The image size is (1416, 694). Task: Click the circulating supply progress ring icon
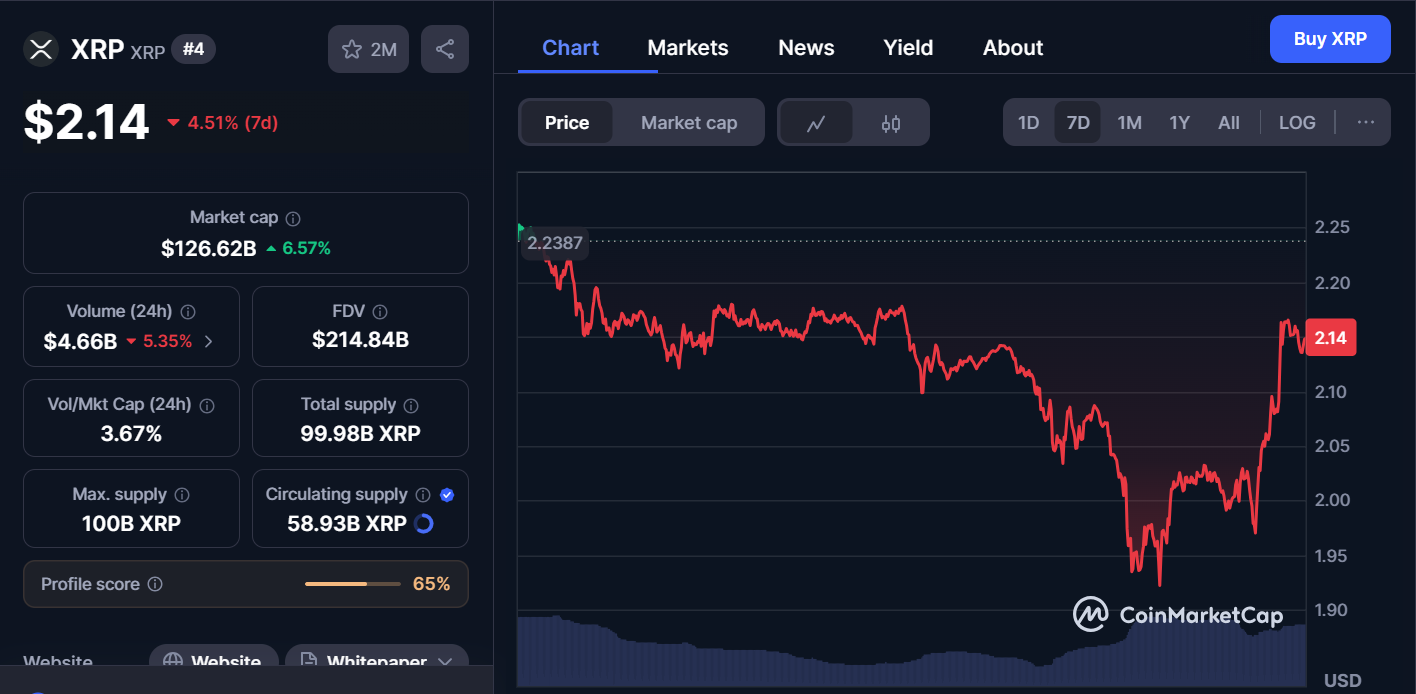click(423, 523)
